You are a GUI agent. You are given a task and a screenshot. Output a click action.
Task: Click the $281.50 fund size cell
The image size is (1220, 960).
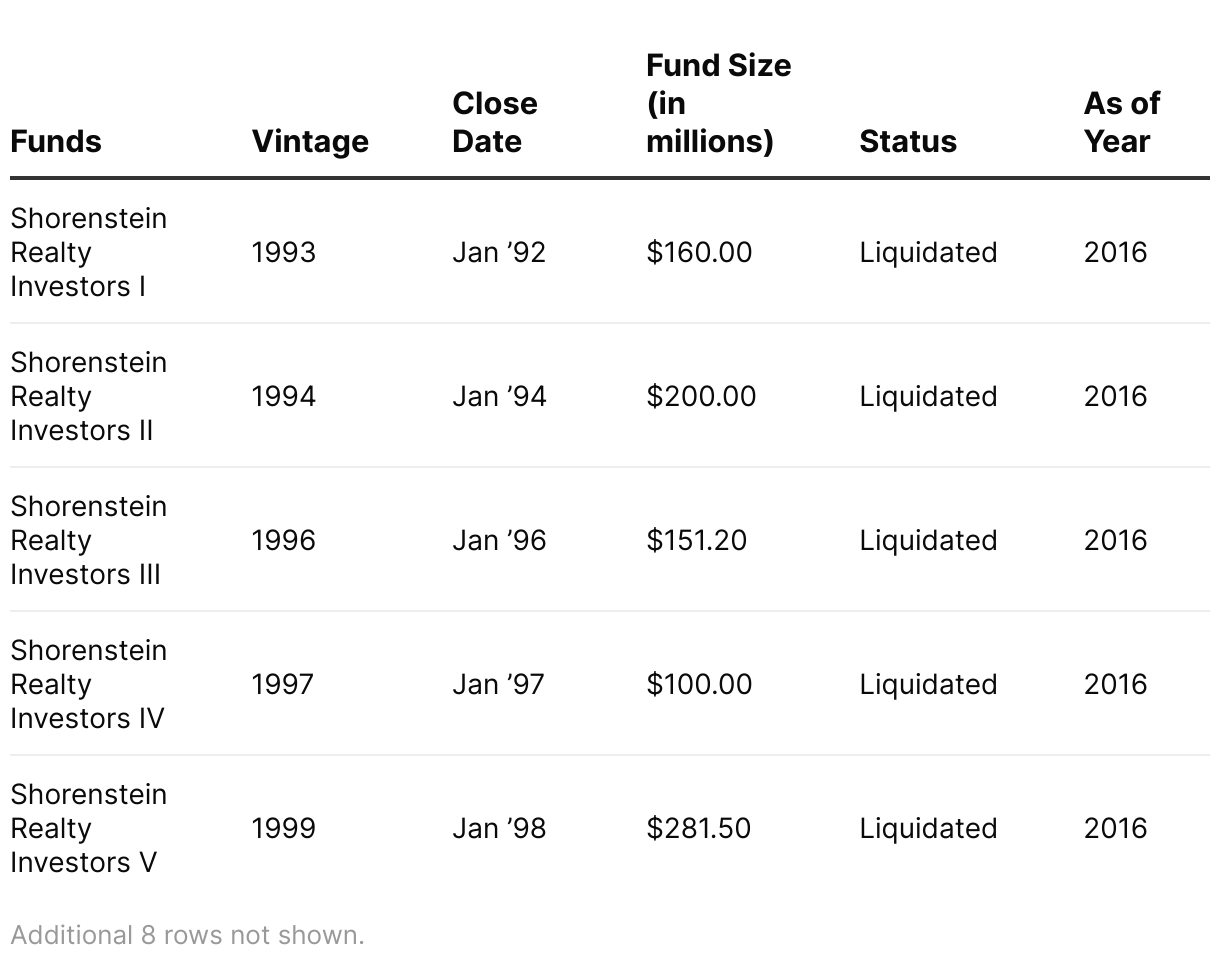(x=698, y=828)
